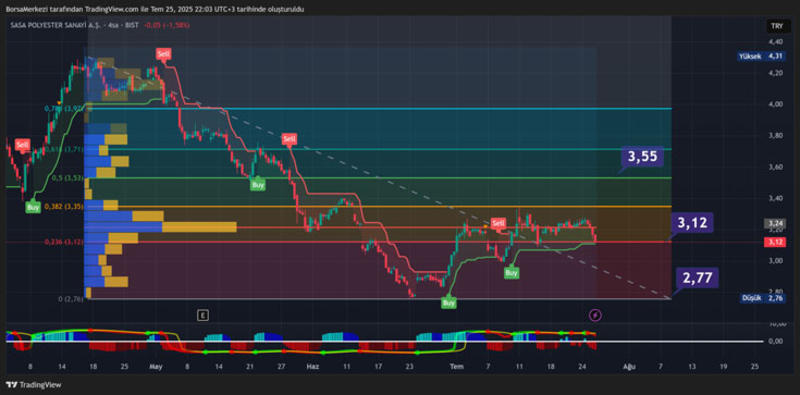Screen dimensions: 800x395
Task: Click the 4,00 price axis label
Action: (x=776, y=104)
